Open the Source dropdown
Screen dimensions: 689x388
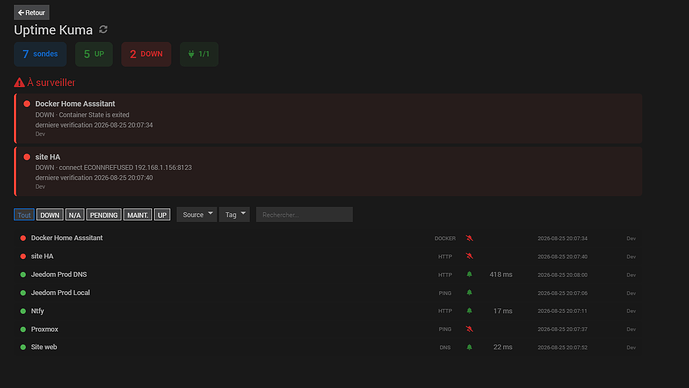197,214
